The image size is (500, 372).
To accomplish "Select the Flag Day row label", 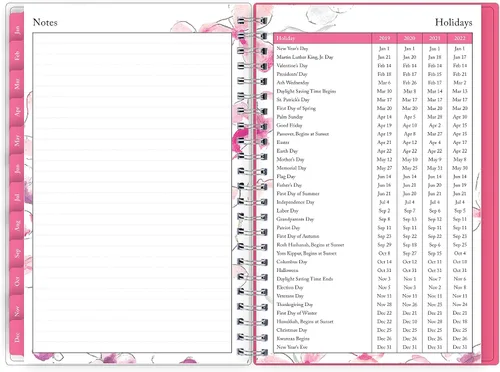I will 286,177.
